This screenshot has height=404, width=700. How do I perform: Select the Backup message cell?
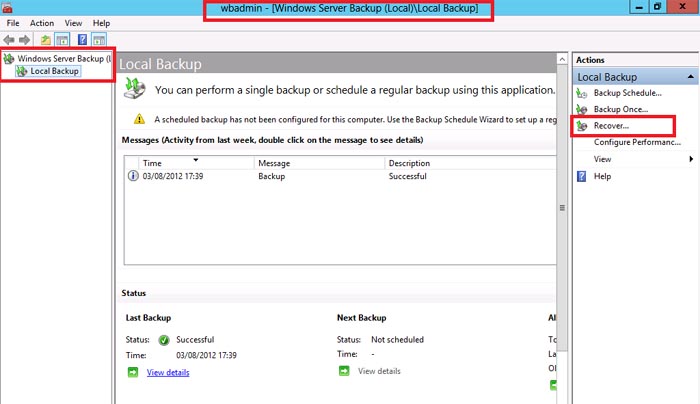(271, 176)
